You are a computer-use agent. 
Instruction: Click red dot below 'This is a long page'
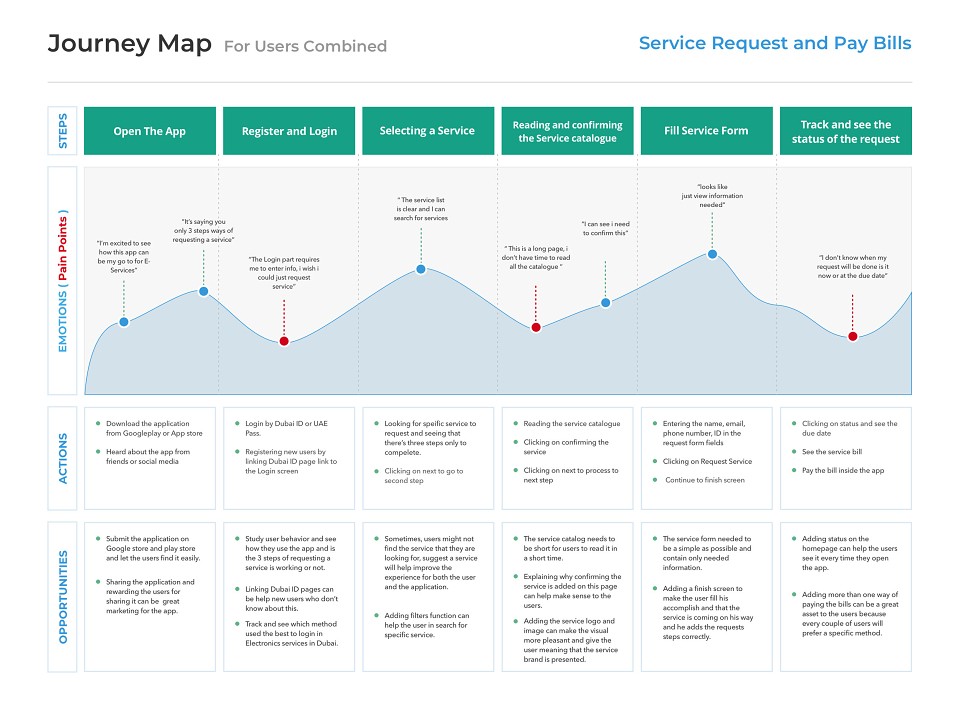pyautogui.click(x=536, y=328)
